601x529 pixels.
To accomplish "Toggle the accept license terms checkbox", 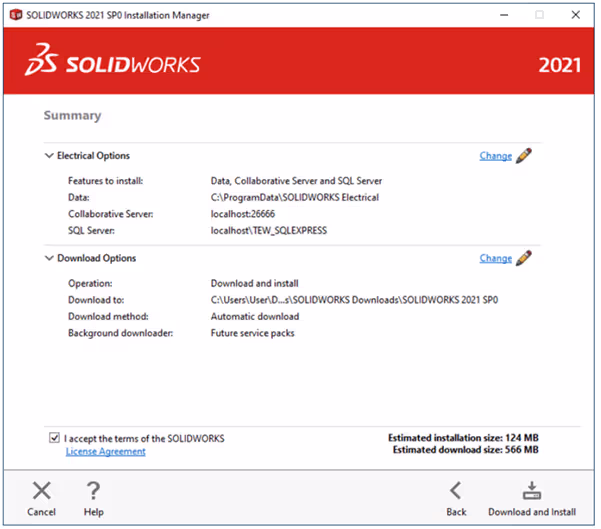I will (x=54, y=438).
